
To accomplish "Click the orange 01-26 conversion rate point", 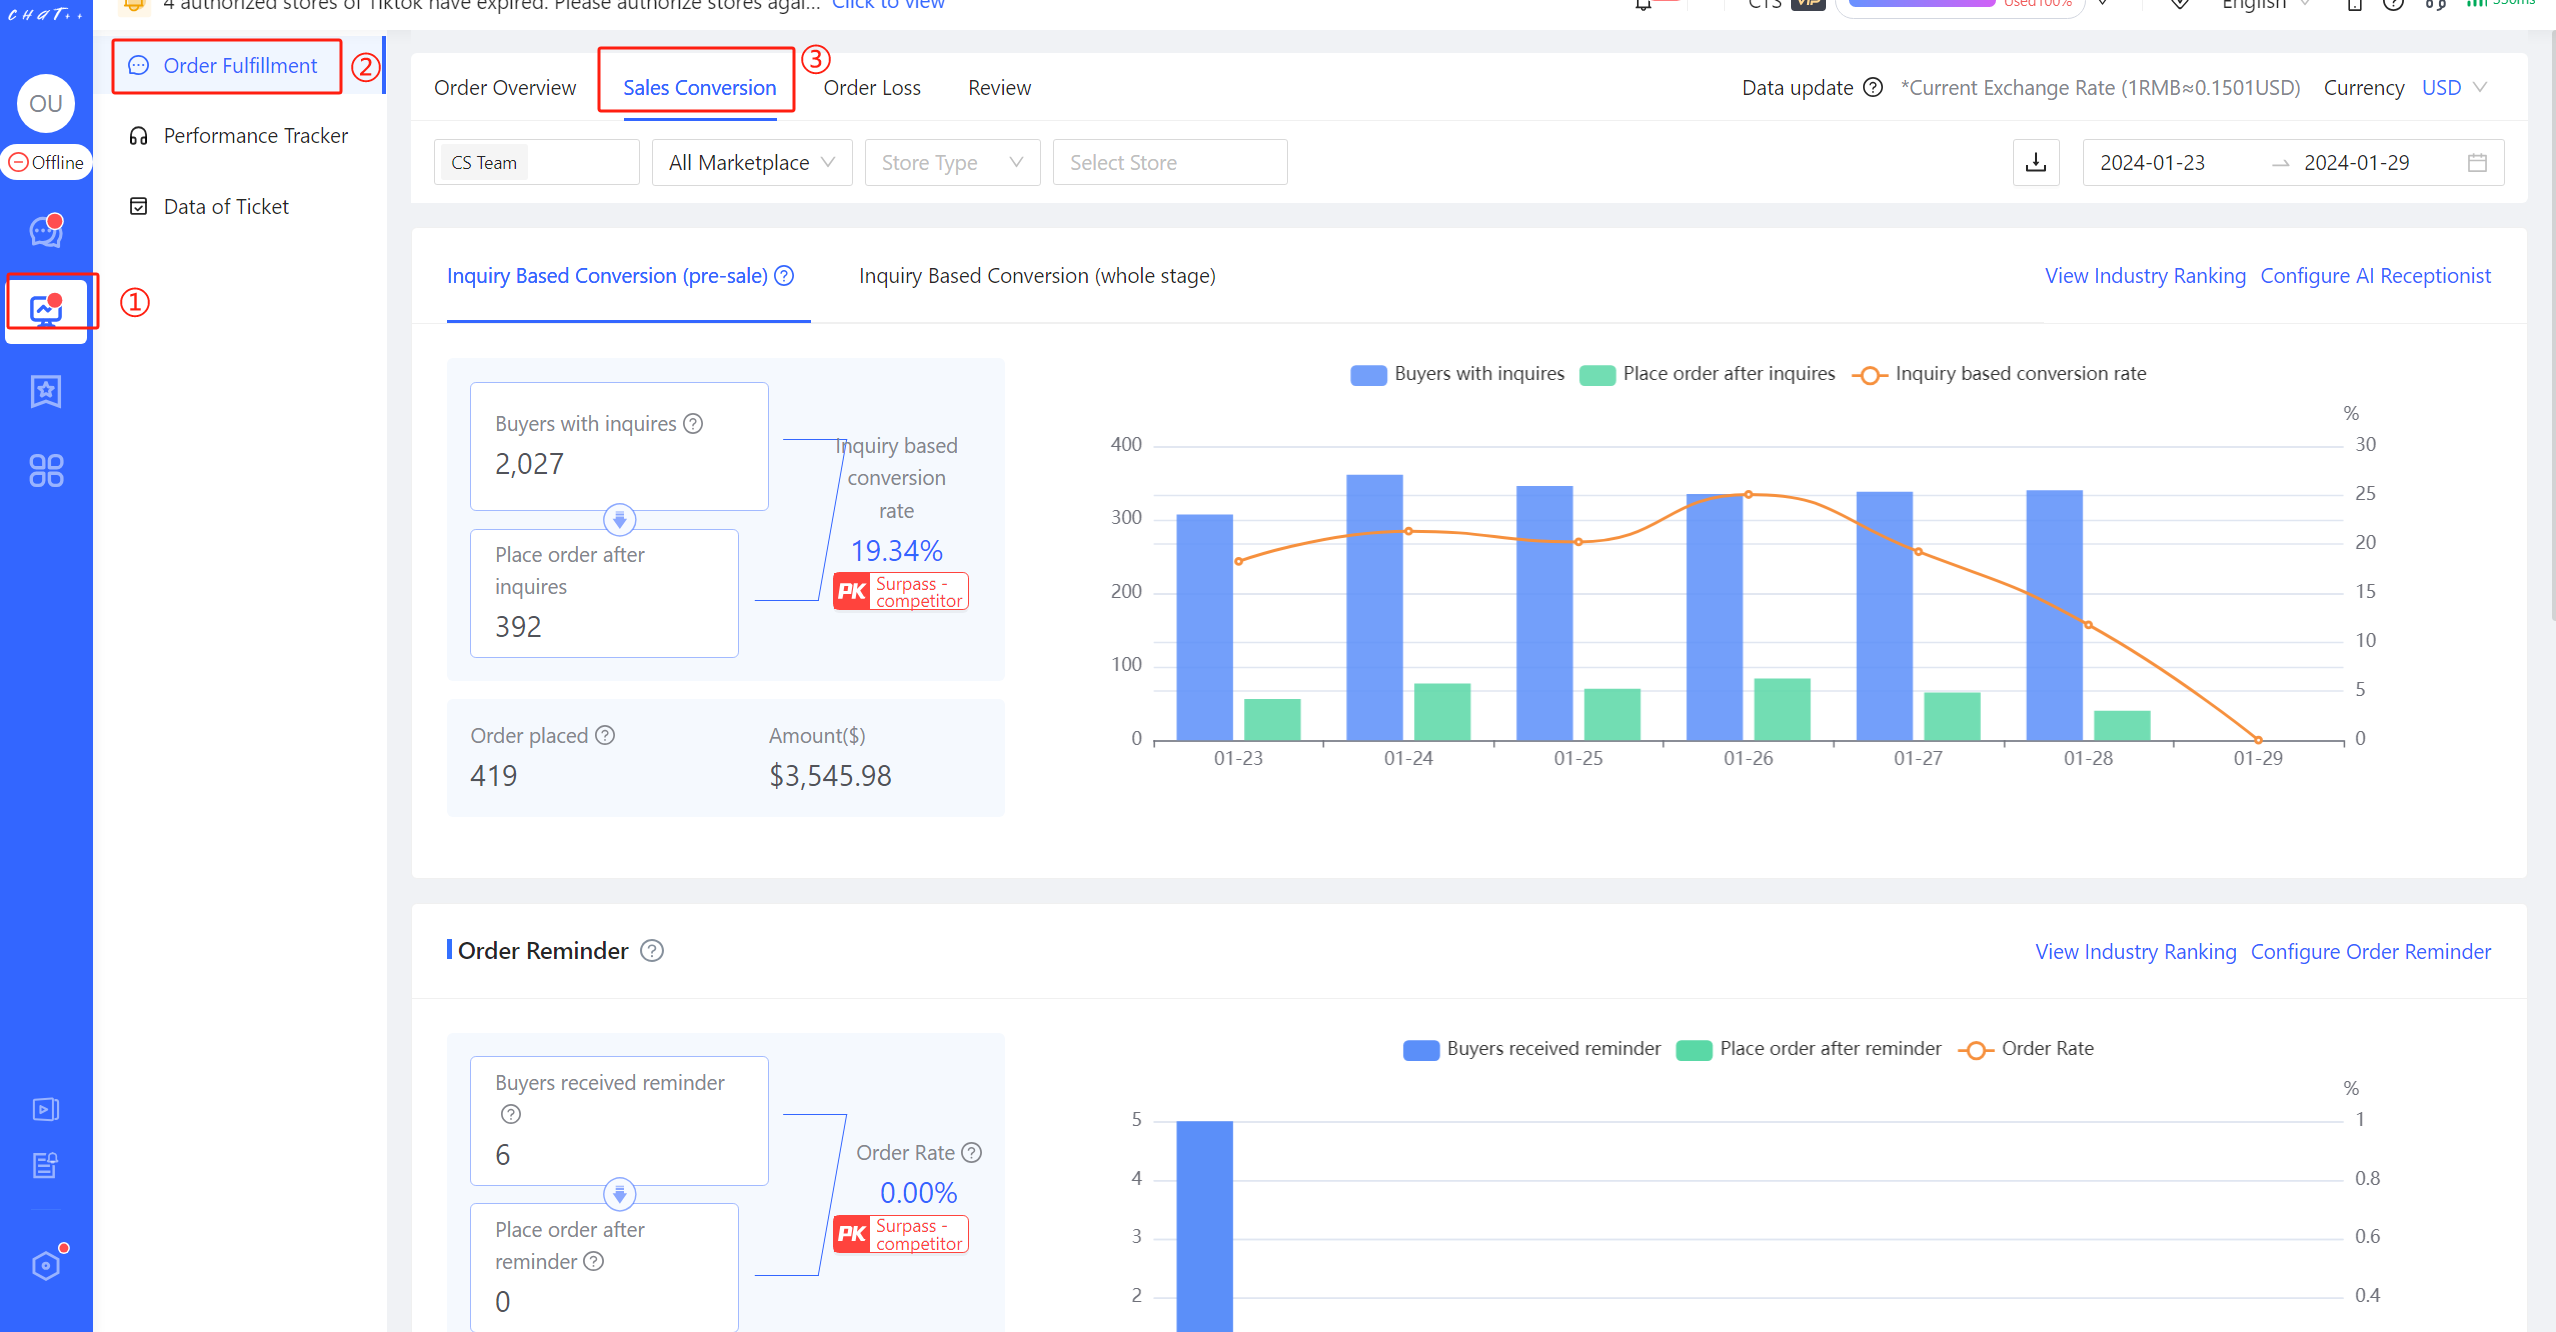I will coord(1748,494).
